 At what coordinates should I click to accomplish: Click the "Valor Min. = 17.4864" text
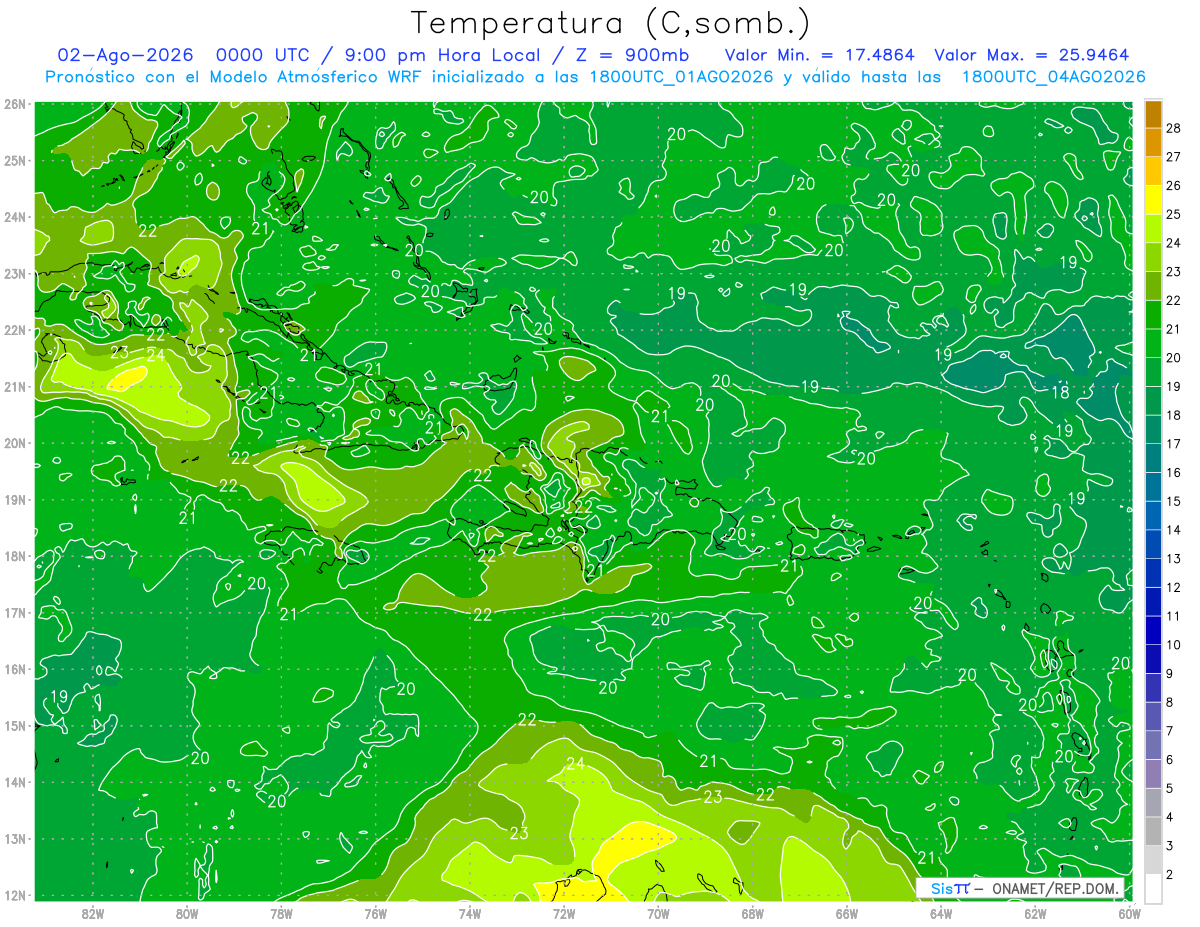click(820, 55)
